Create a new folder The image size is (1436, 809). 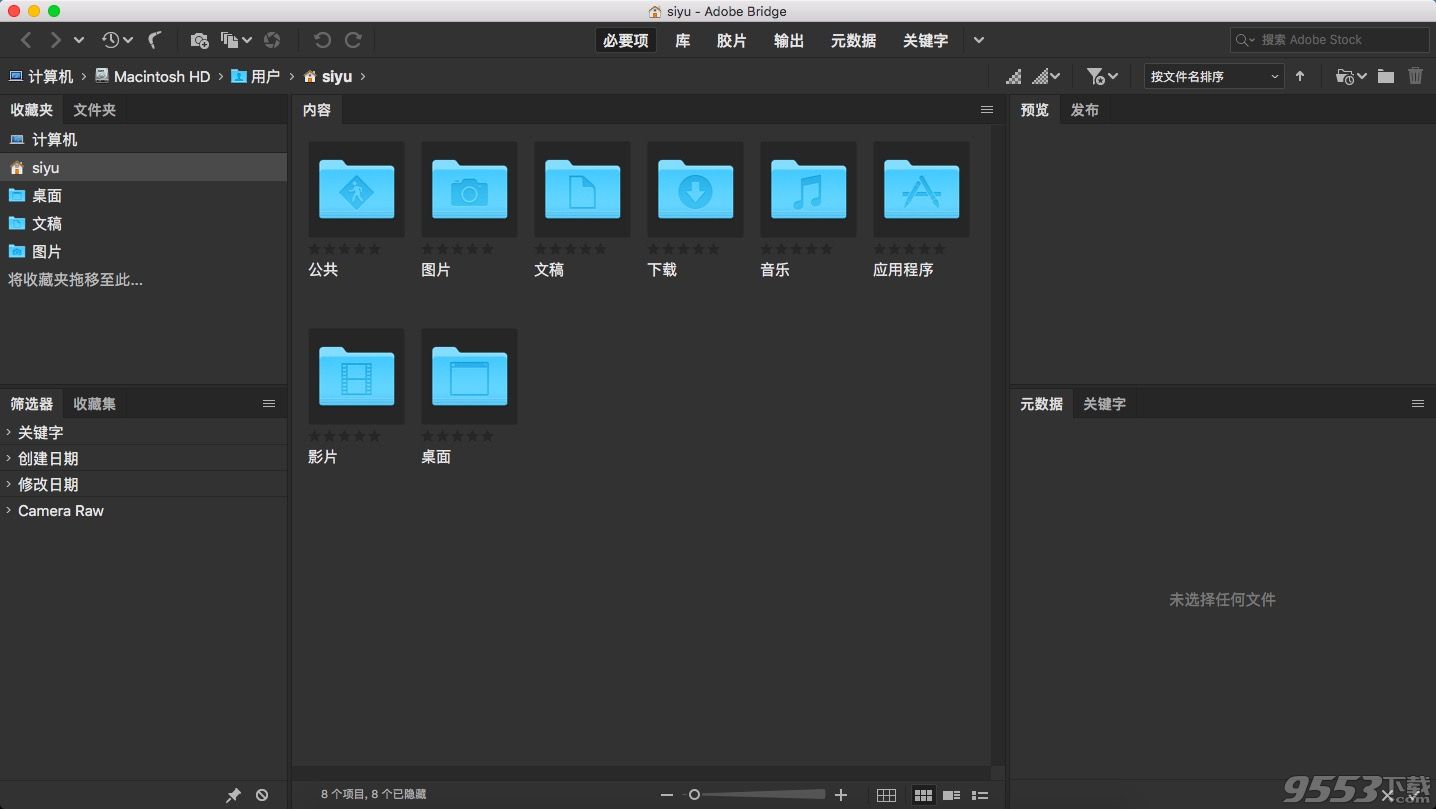[x=1385, y=76]
